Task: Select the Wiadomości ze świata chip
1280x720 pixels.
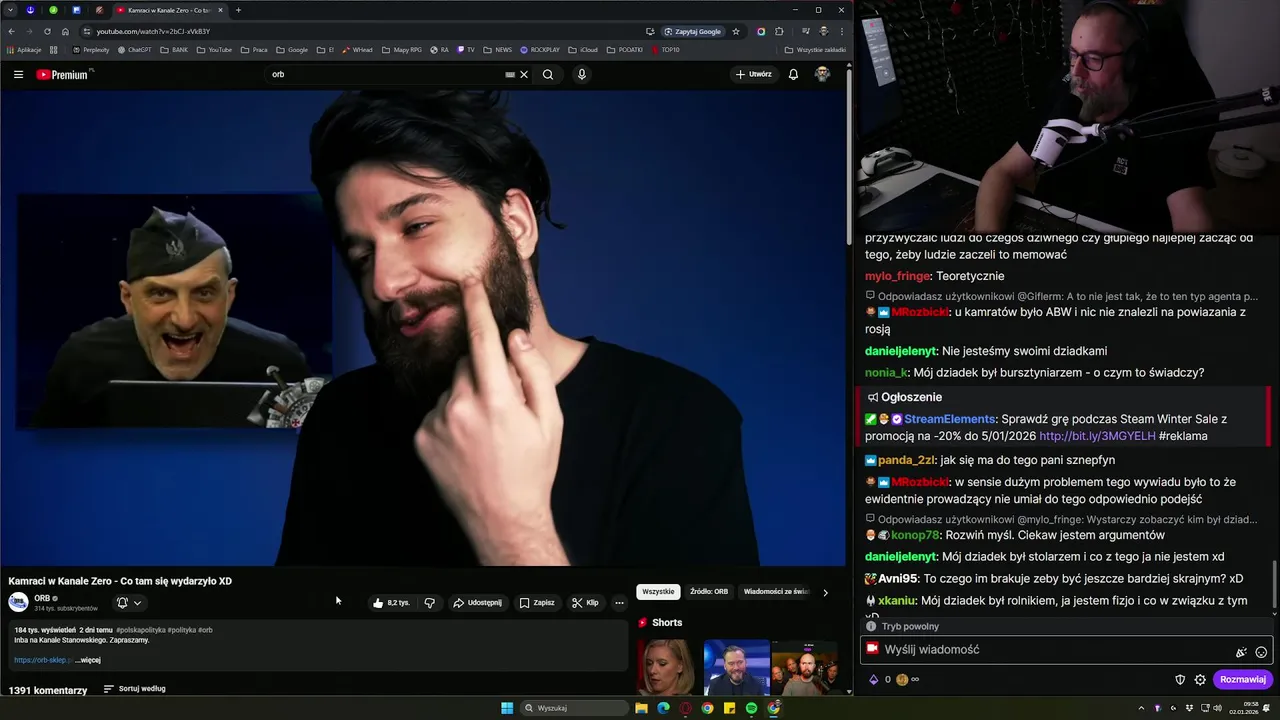Action: (776, 592)
